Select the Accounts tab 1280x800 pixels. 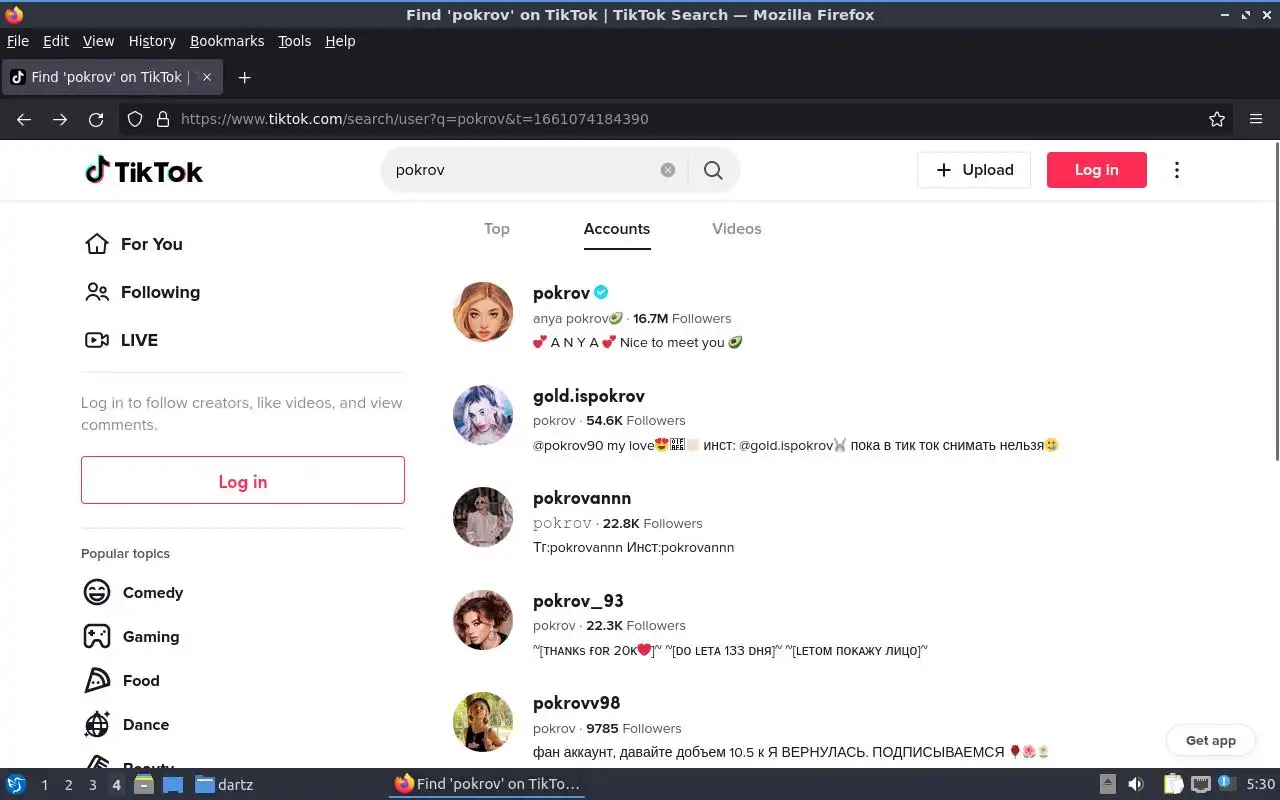[x=617, y=229]
